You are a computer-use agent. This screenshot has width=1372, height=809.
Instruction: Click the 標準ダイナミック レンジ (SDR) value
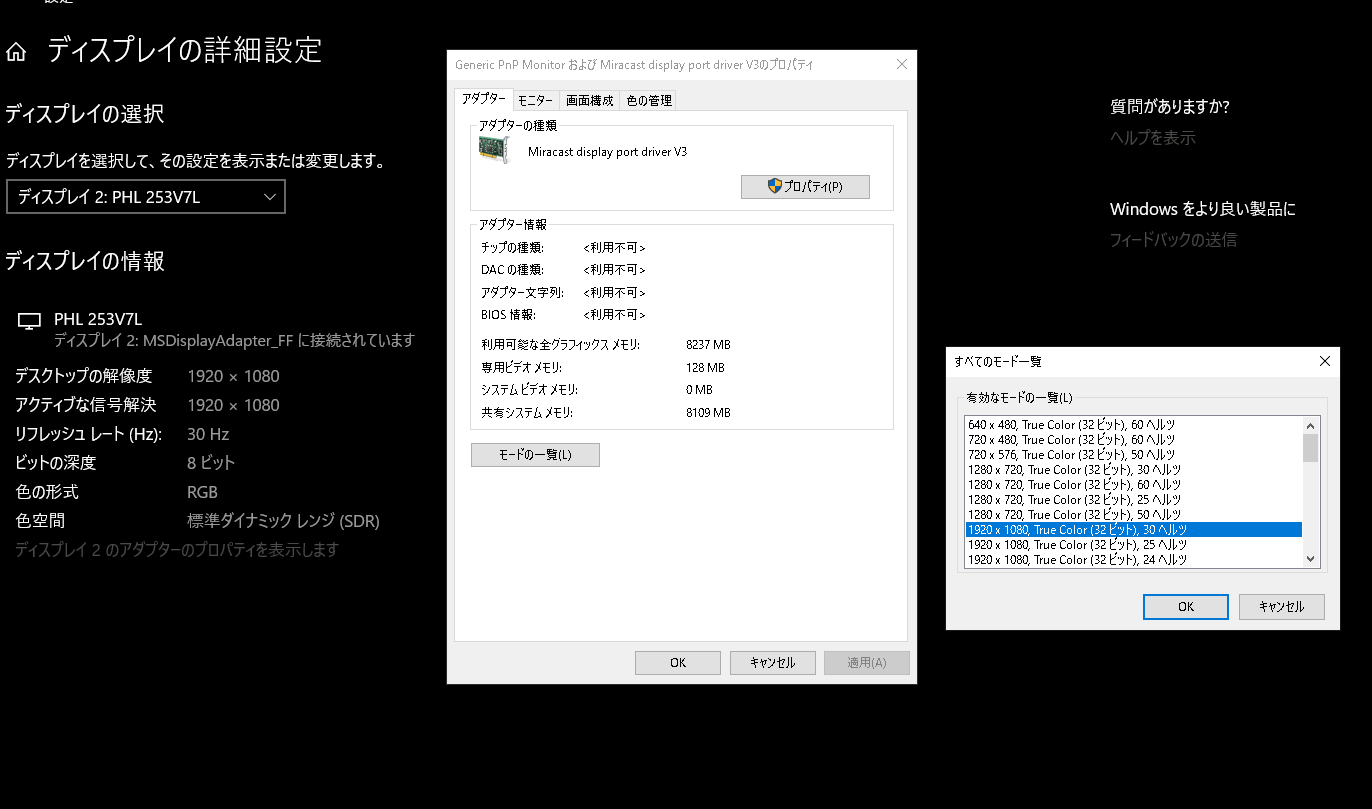[x=283, y=521]
